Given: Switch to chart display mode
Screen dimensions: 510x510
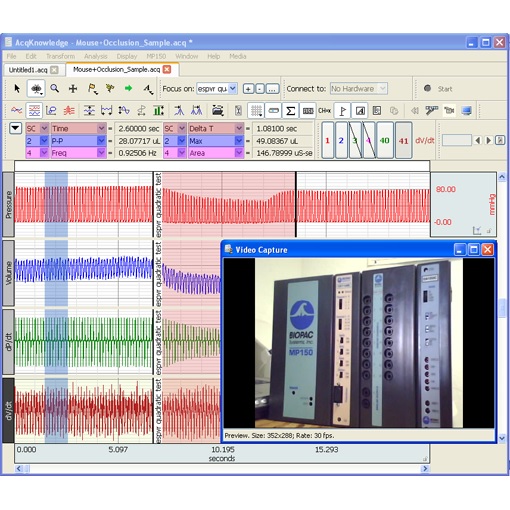Looking at the screenshot, I should pyautogui.click(x=34, y=110).
